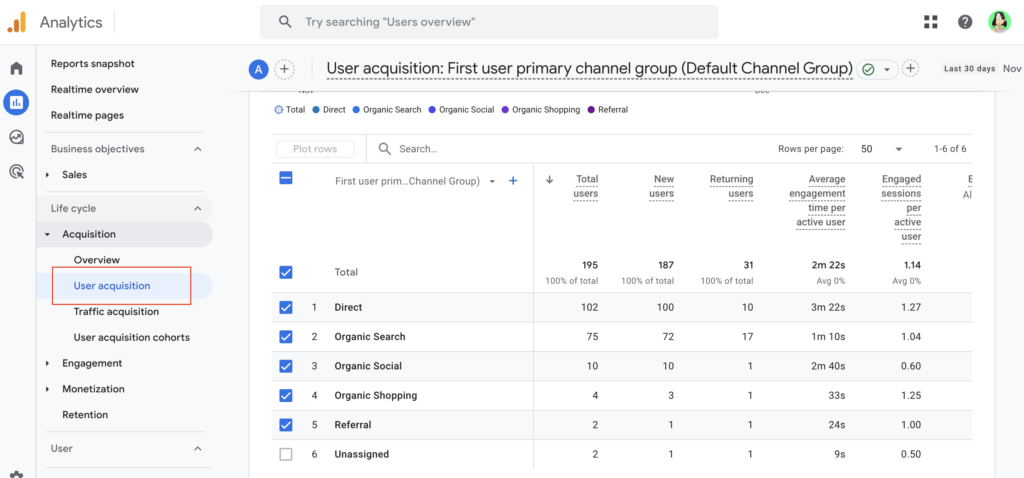Expand the Sales tree item
Viewport: 1024px width, 478px height.
48,175
